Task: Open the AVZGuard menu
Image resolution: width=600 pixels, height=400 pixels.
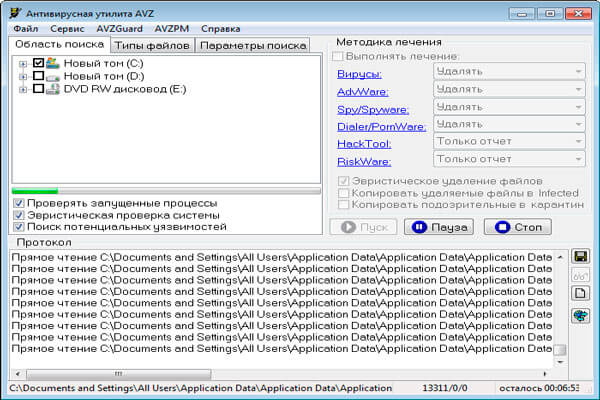Action: 119,29
